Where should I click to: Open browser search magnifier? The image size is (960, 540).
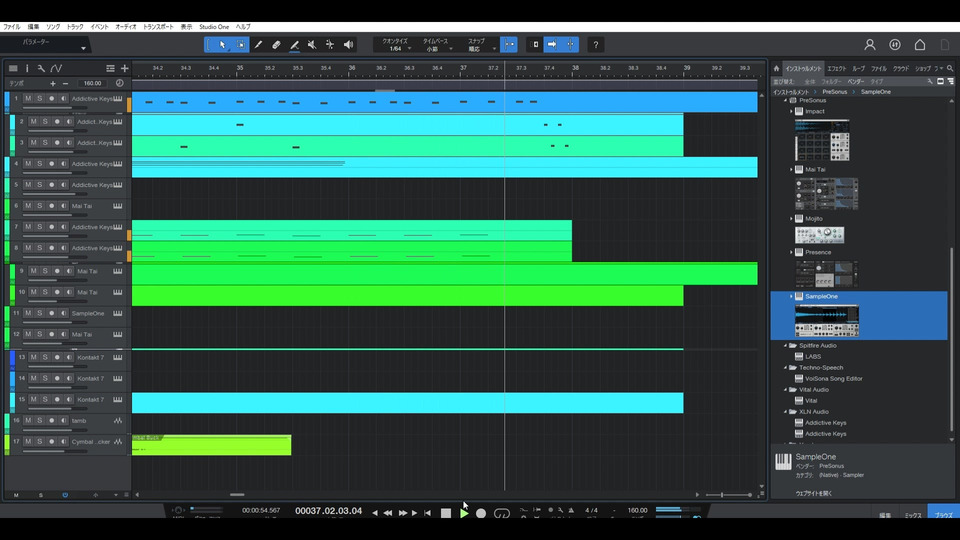click(950, 69)
